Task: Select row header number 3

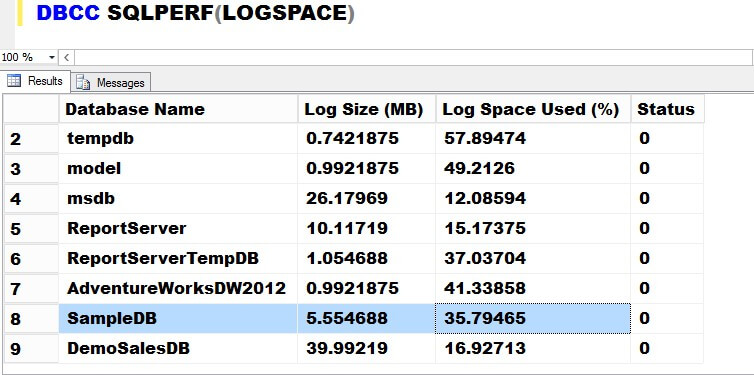Action: coord(31,169)
